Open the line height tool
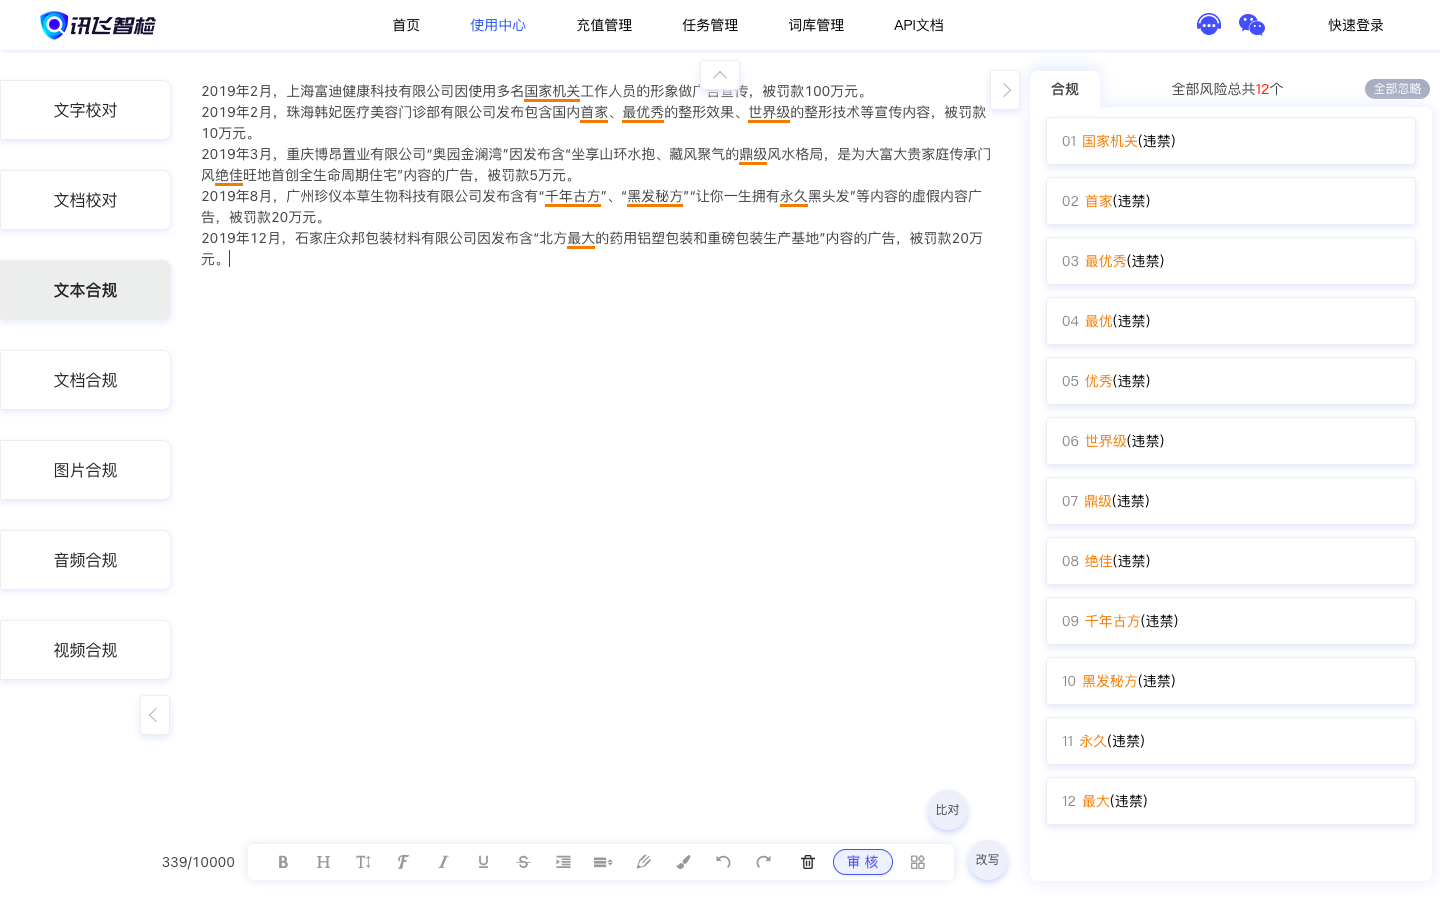The width and height of the screenshot is (1440, 900). click(603, 862)
